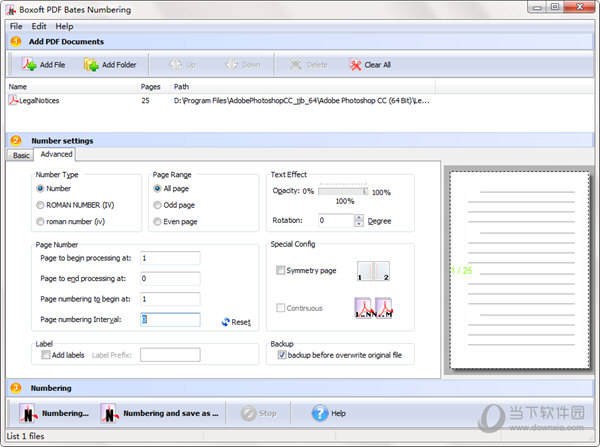Open the Edit menu
The width and height of the screenshot is (600, 447).
tap(39, 26)
